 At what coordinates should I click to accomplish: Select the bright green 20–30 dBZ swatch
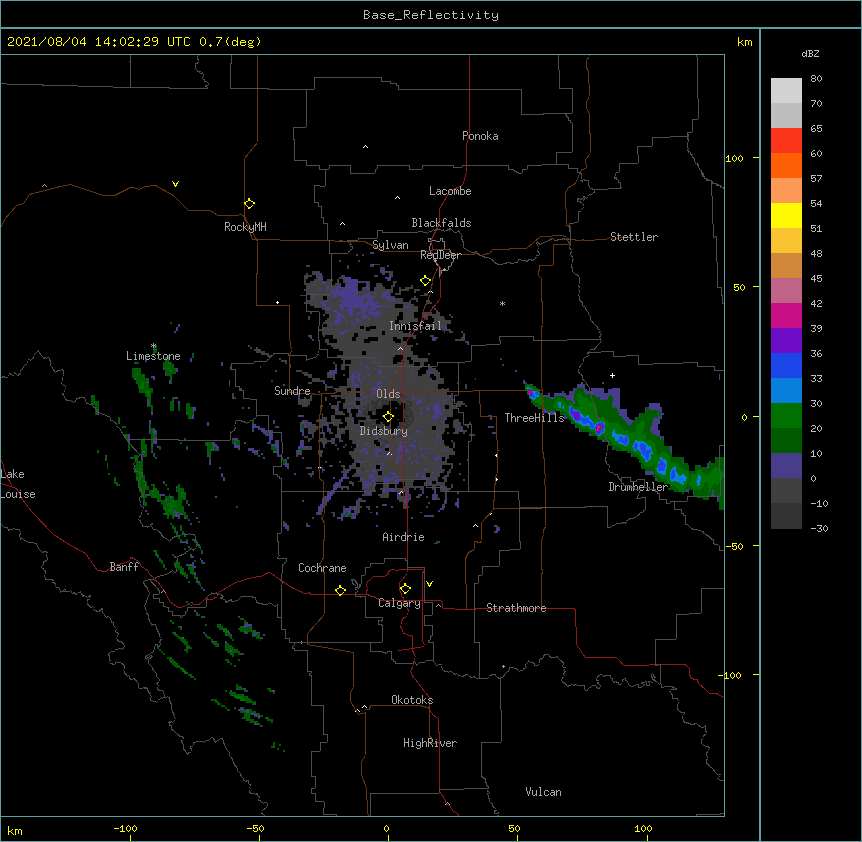point(786,416)
